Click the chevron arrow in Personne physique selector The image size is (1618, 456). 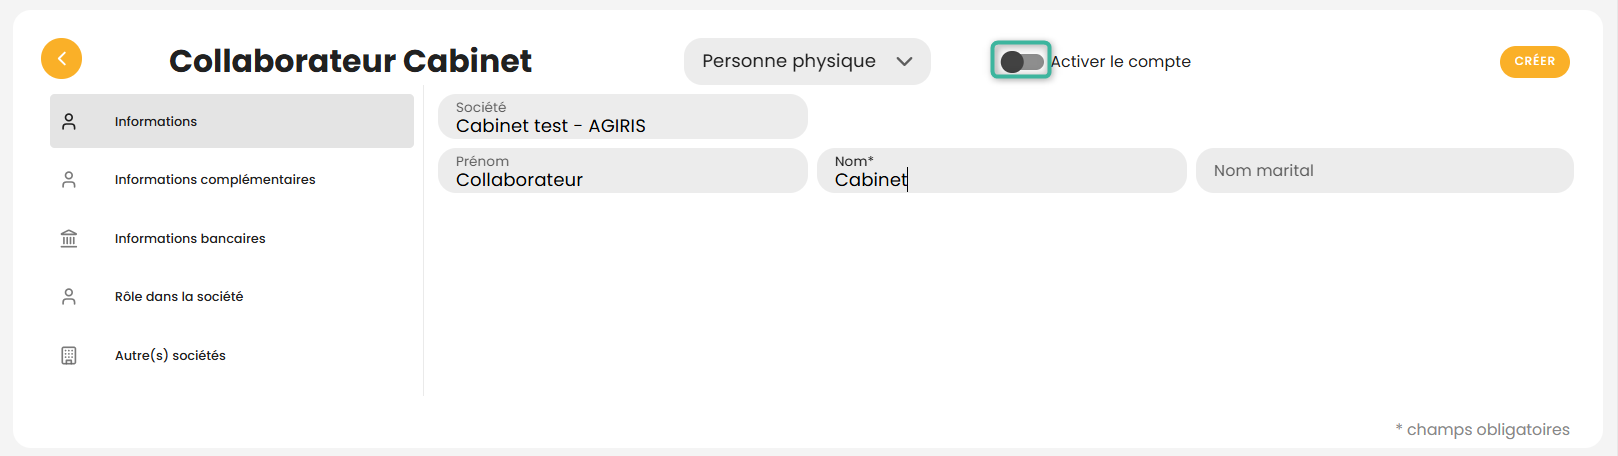[x=904, y=61]
